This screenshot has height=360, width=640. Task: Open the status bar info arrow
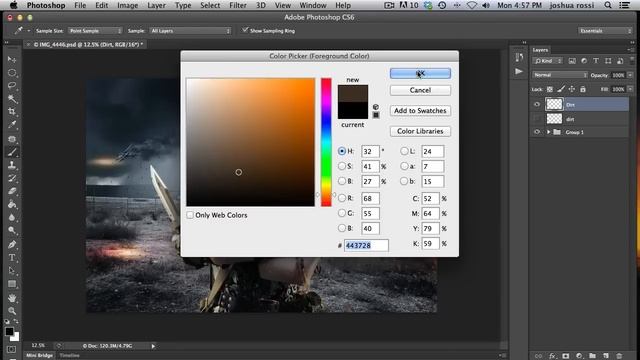point(153,346)
